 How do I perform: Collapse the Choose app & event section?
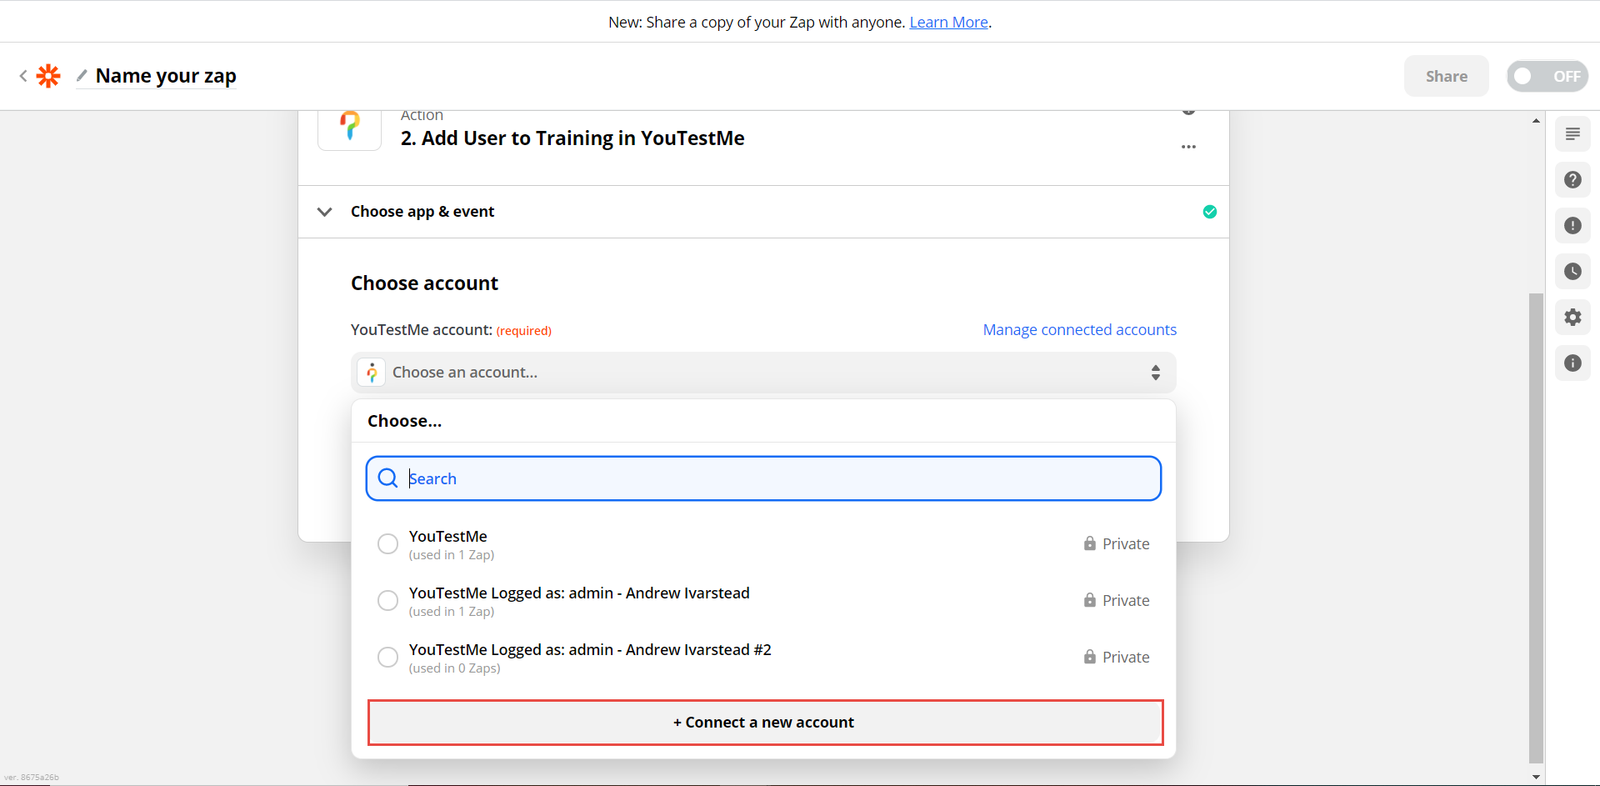(x=325, y=212)
